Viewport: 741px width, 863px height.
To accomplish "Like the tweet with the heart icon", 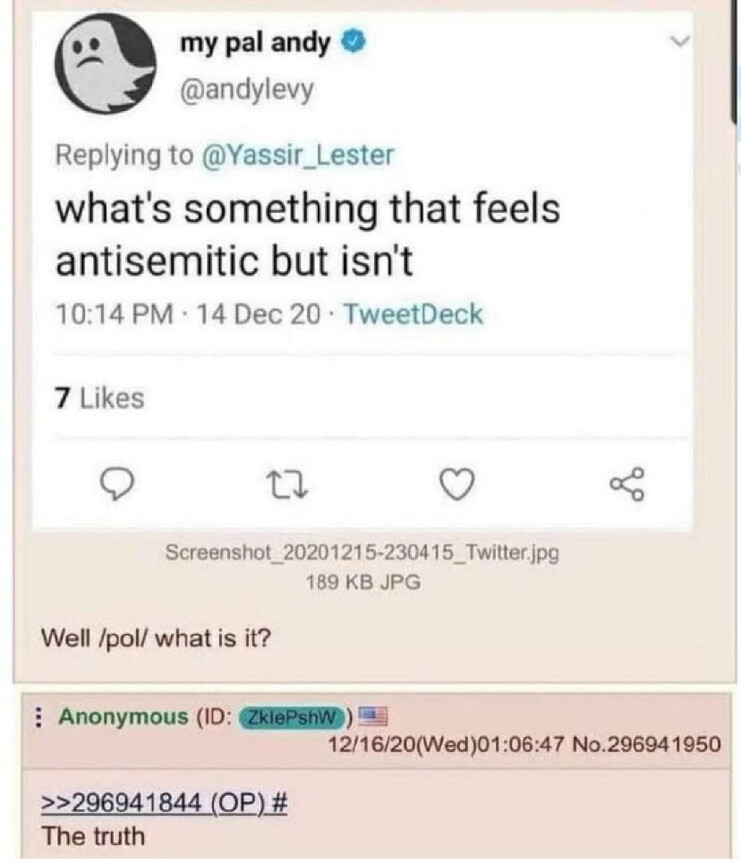I will [456, 485].
